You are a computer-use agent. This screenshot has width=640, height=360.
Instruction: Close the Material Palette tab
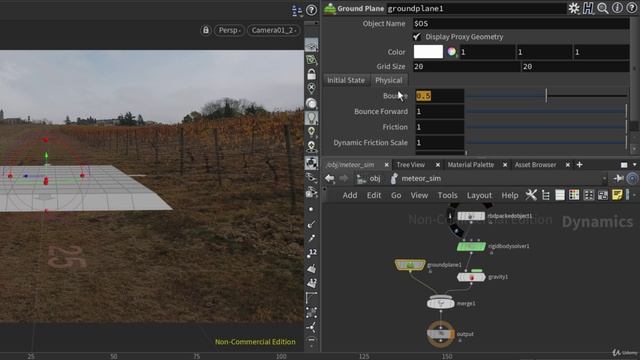[505, 165]
